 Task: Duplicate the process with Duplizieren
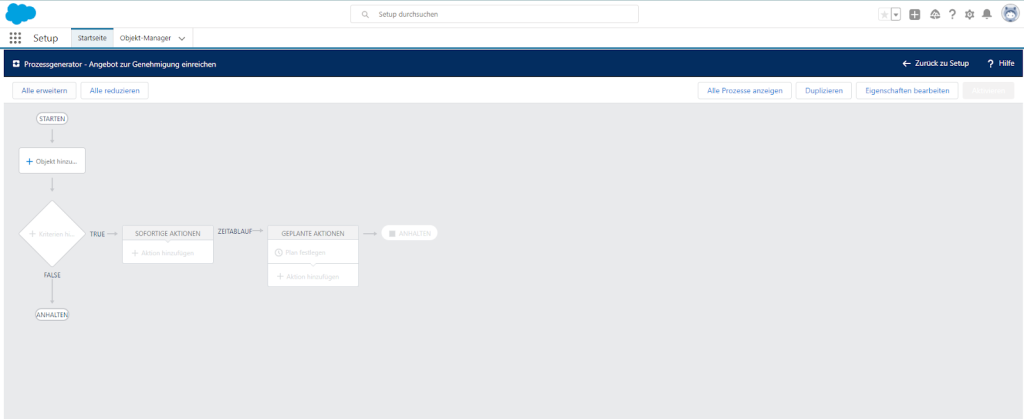(x=825, y=90)
